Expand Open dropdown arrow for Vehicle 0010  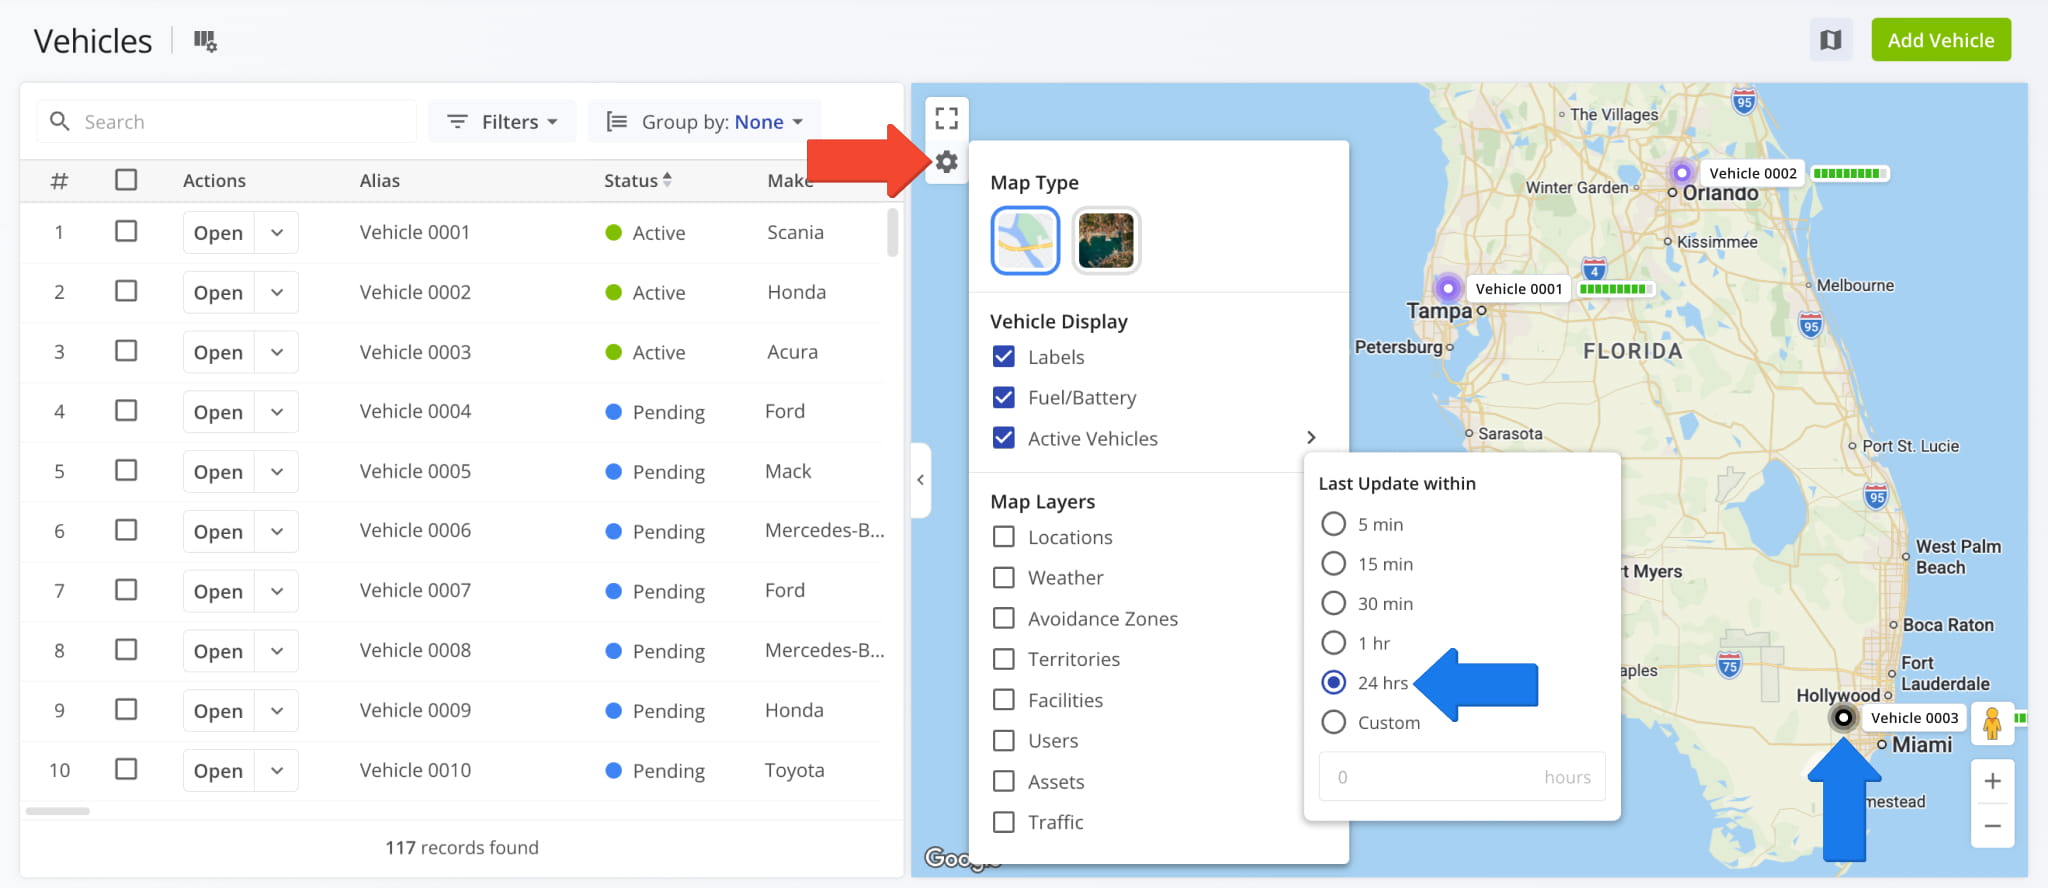point(277,770)
